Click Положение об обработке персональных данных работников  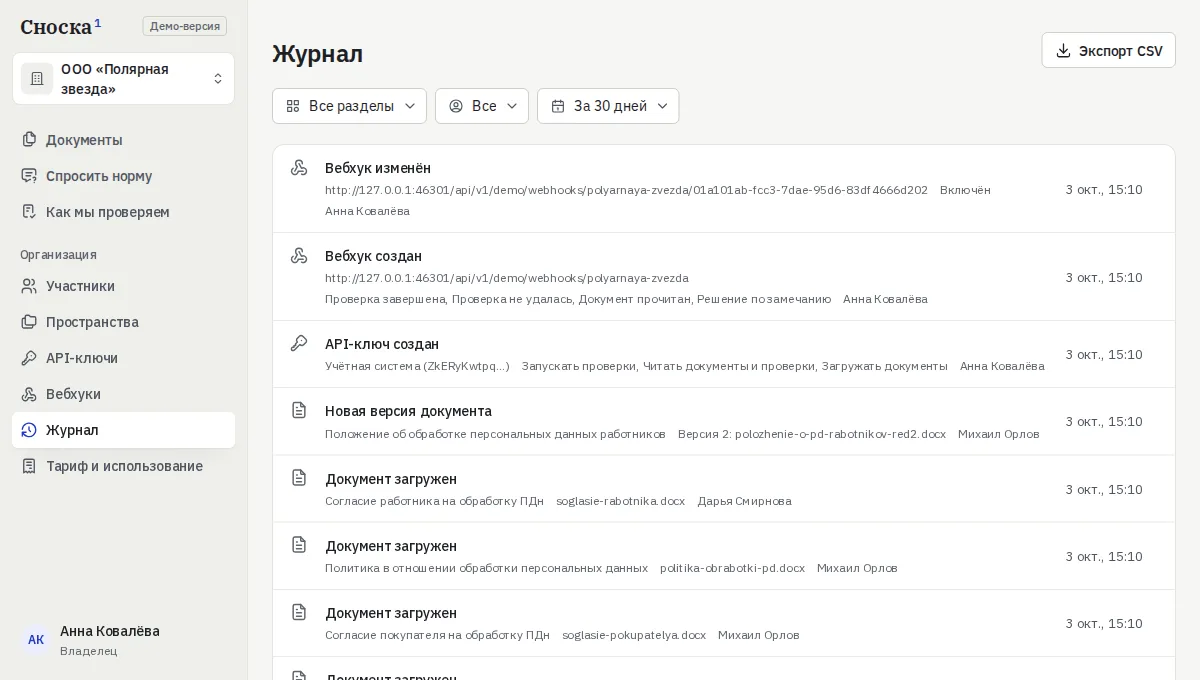495,434
